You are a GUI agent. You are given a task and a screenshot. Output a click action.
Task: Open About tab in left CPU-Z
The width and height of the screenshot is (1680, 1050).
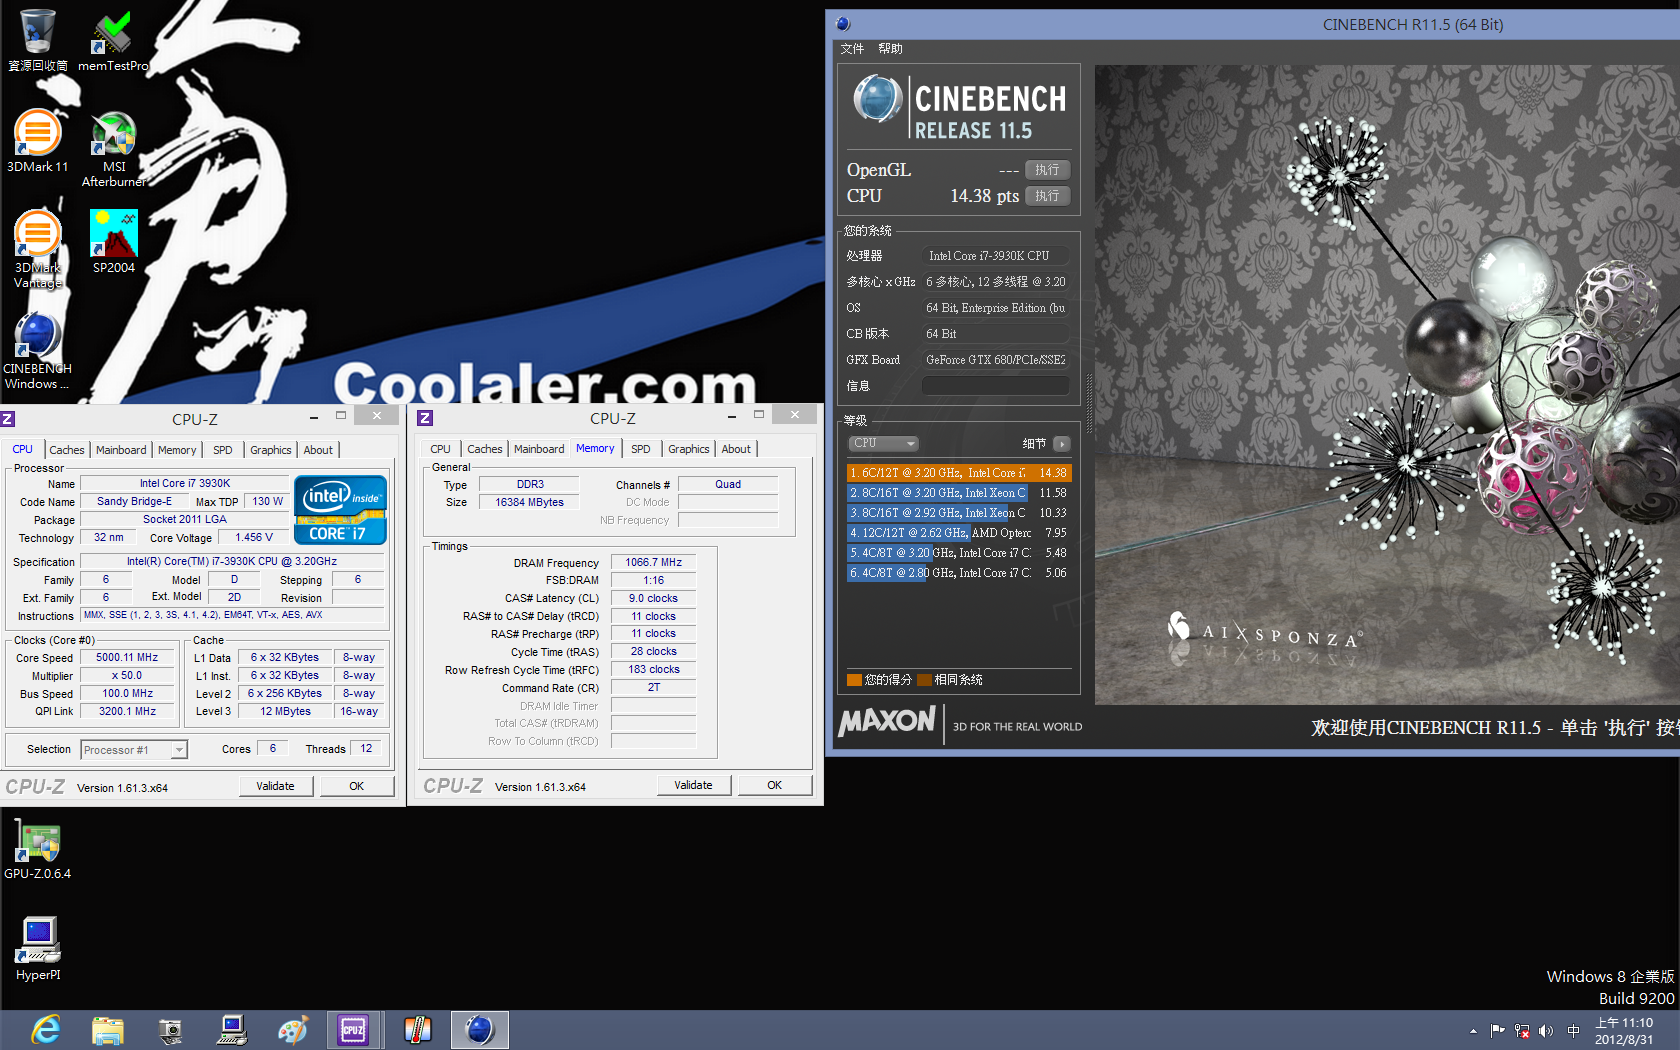pyautogui.click(x=318, y=450)
